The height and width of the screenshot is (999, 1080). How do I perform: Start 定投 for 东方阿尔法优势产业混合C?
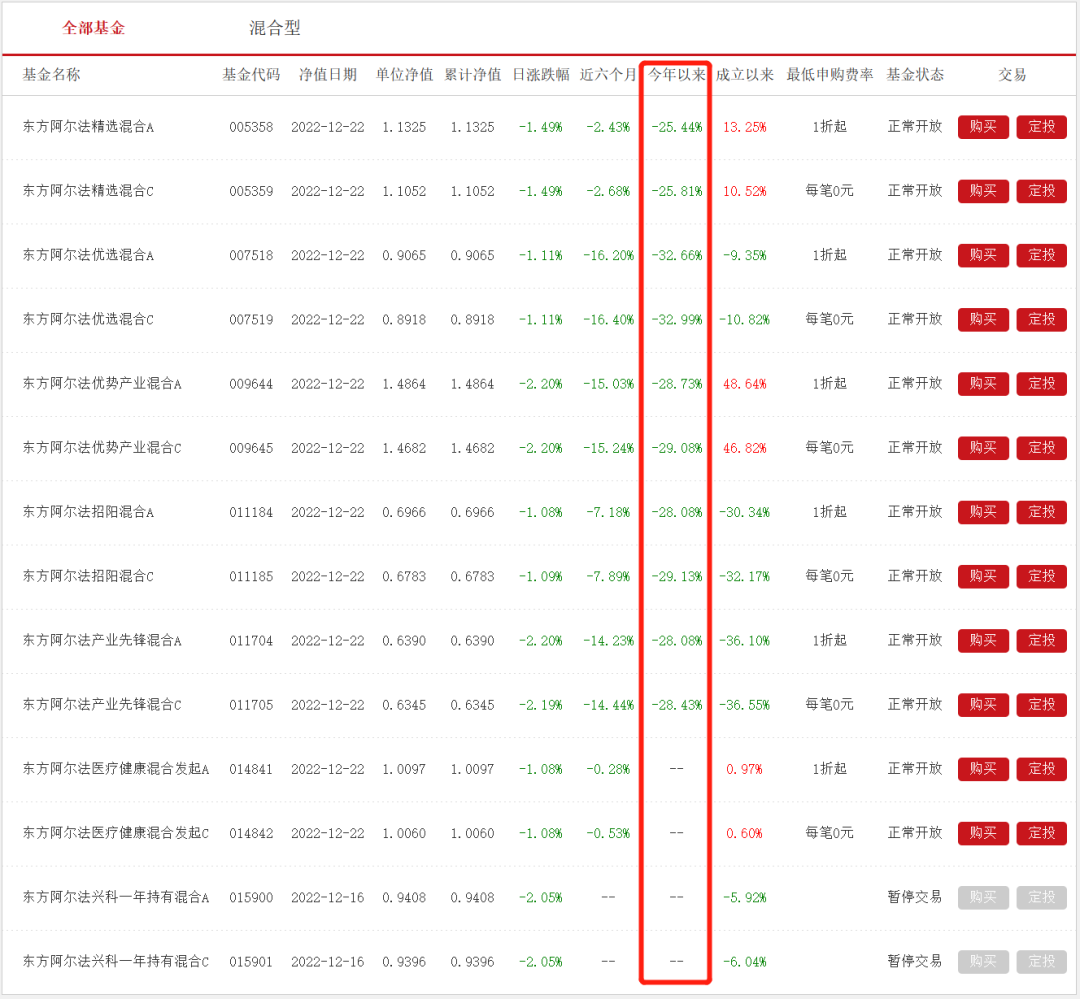1041,448
